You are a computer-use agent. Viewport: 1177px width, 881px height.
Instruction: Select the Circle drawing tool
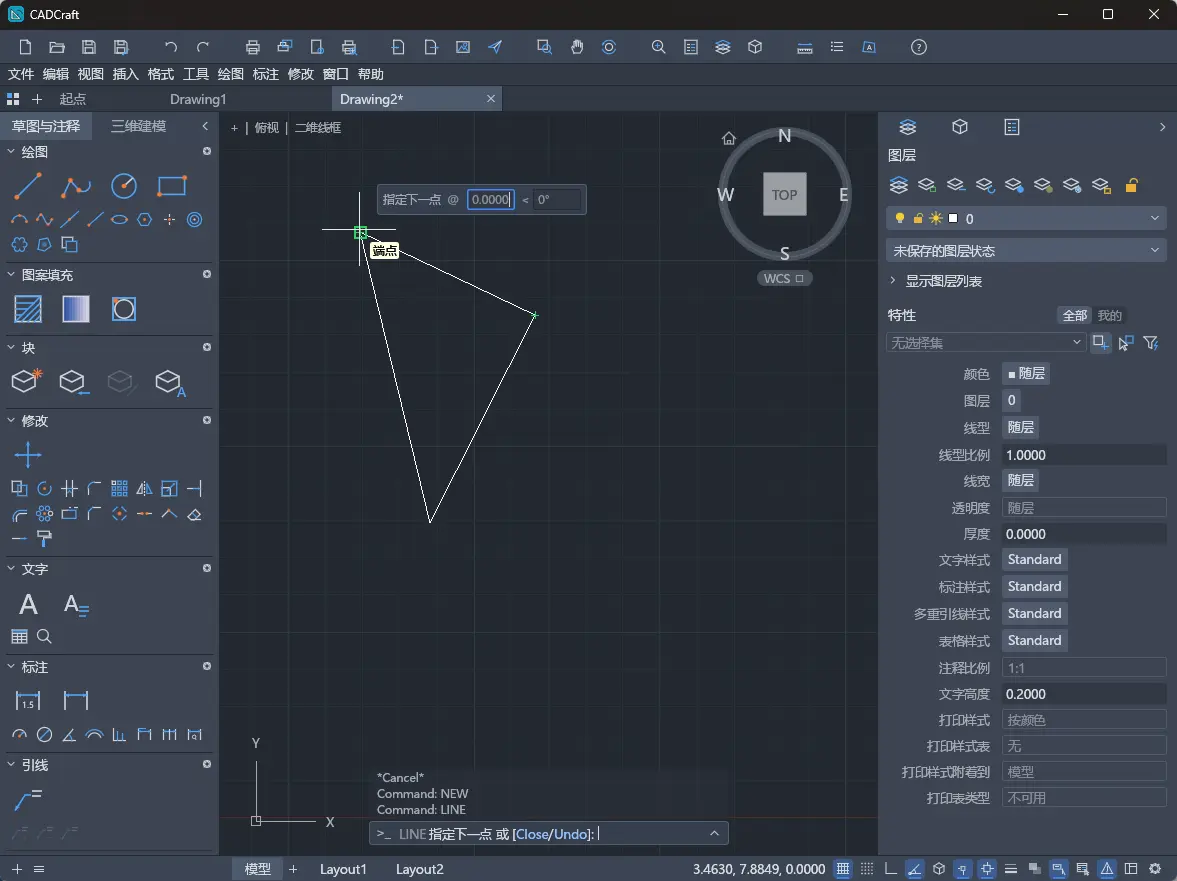tap(124, 185)
